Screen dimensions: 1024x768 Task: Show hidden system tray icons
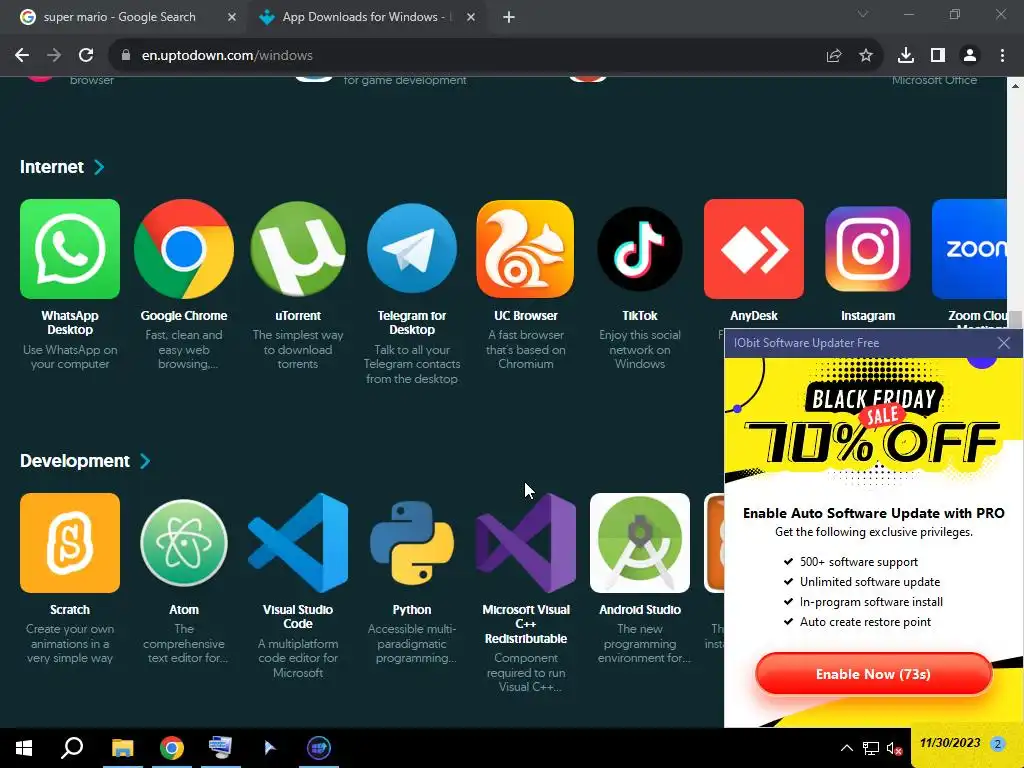(846, 748)
